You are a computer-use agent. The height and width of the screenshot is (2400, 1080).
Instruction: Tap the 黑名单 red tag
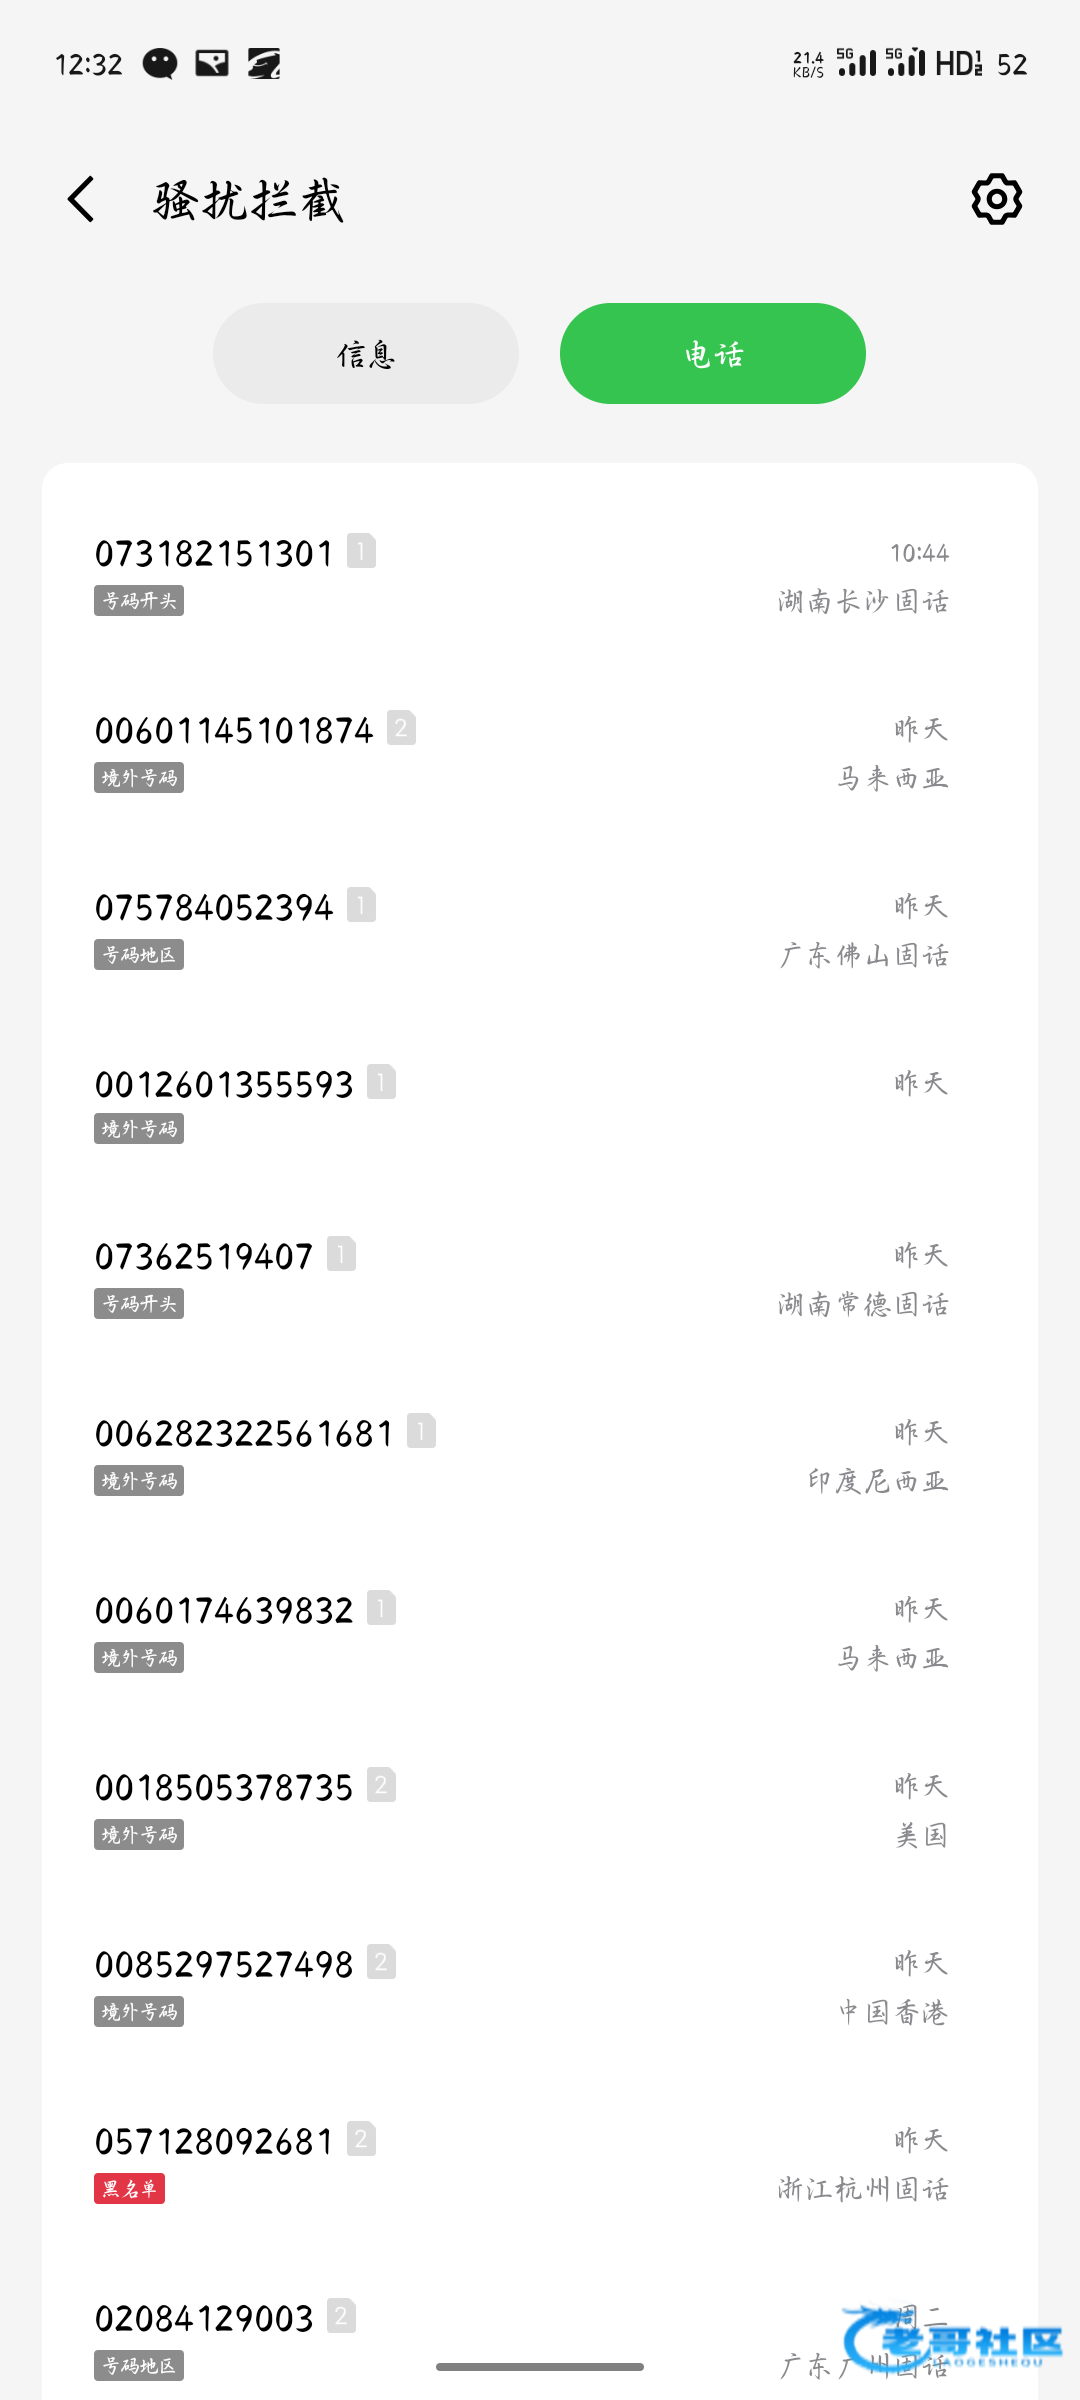(129, 2188)
